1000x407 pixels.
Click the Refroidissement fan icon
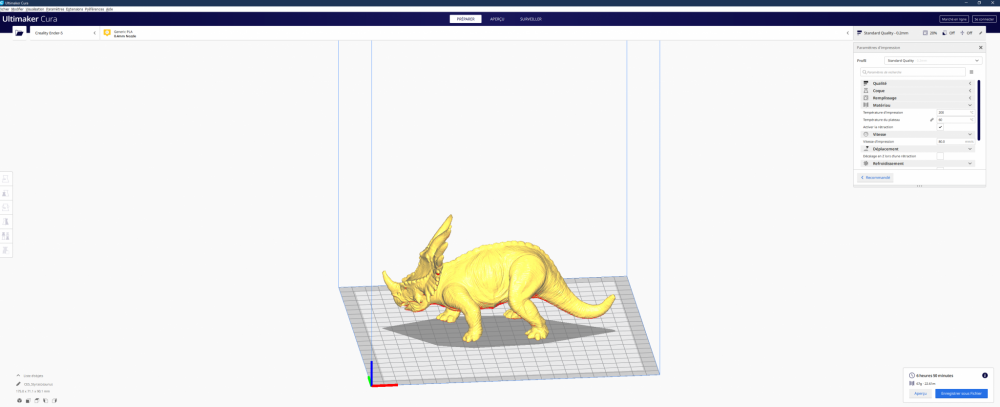click(x=865, y=163)
